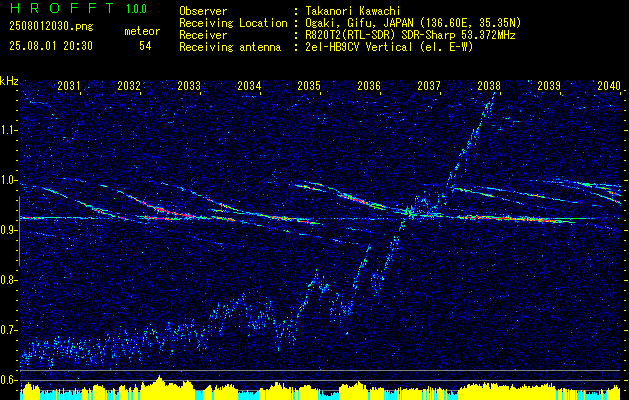Select the version number 1.0.0
The width and height of the screenshot is (629, 400).
tap(136, 9)
